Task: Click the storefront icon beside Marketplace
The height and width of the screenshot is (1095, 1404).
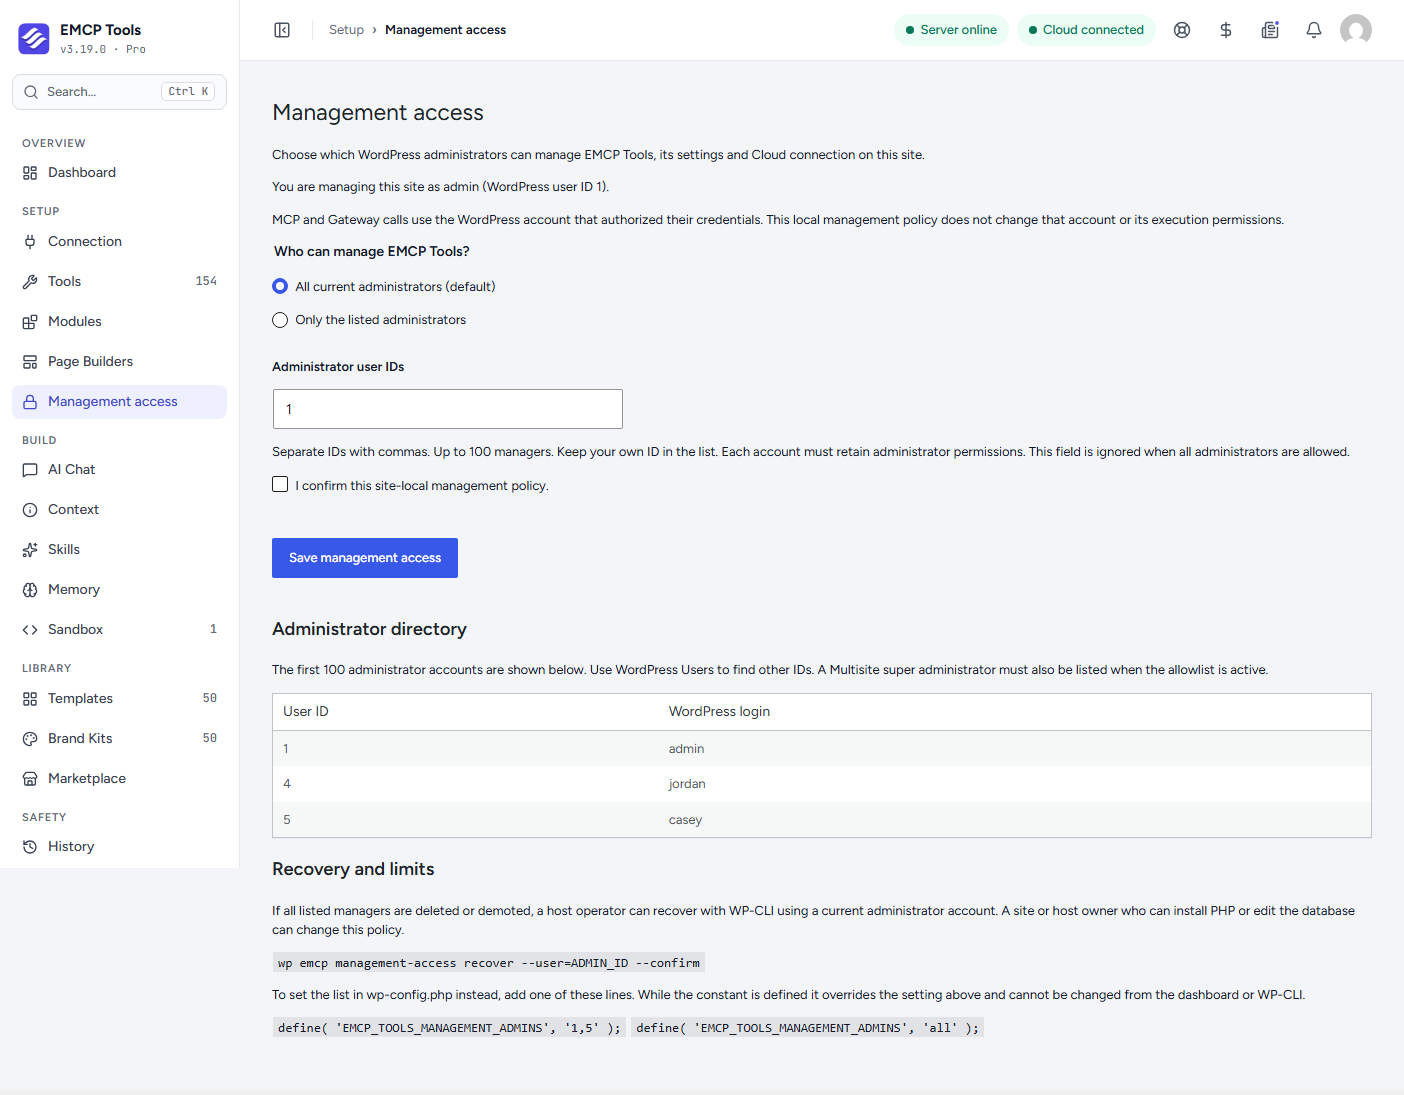Action: [x=30, y=779]
